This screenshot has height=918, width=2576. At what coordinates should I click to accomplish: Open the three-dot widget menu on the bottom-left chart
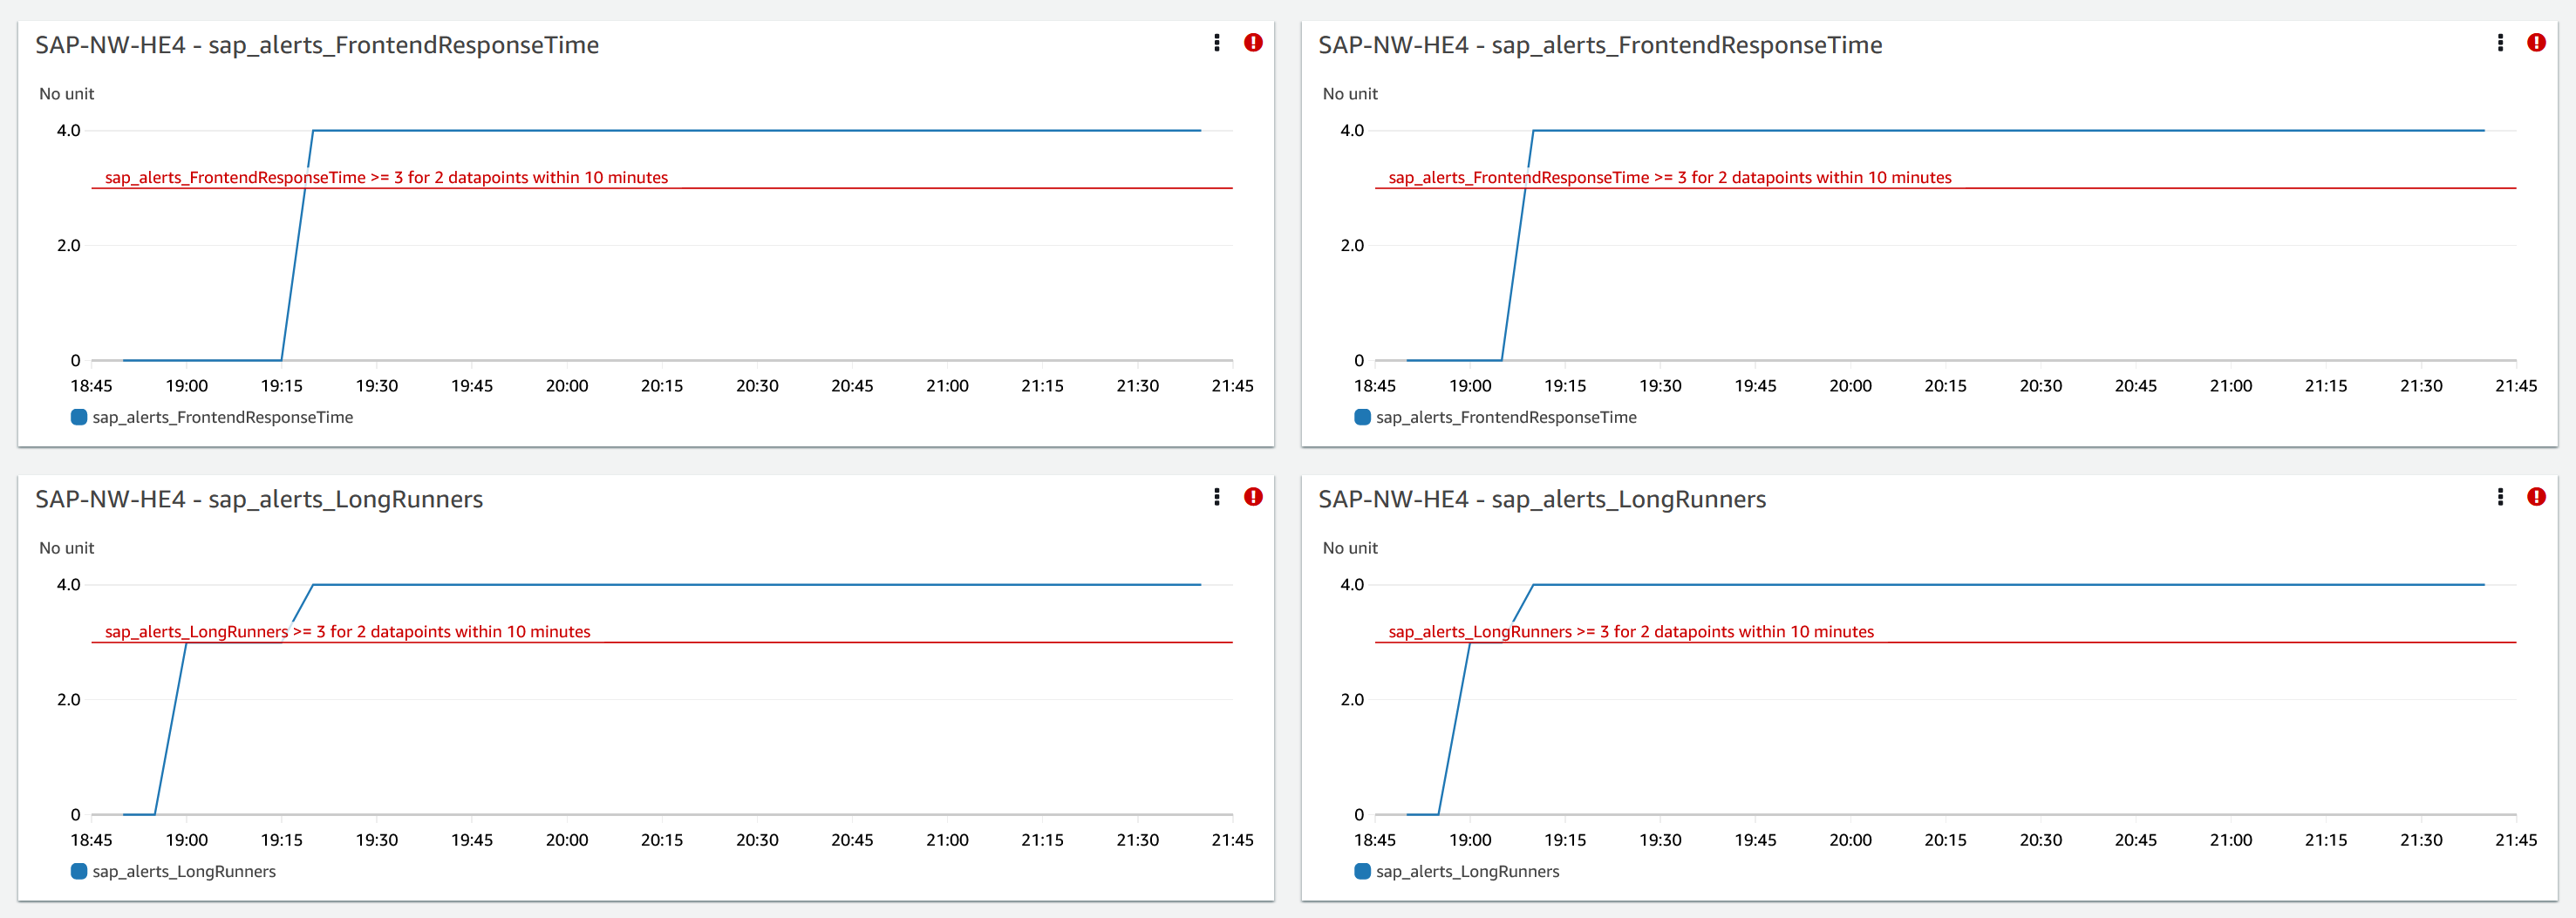(x=1216, y=497)
